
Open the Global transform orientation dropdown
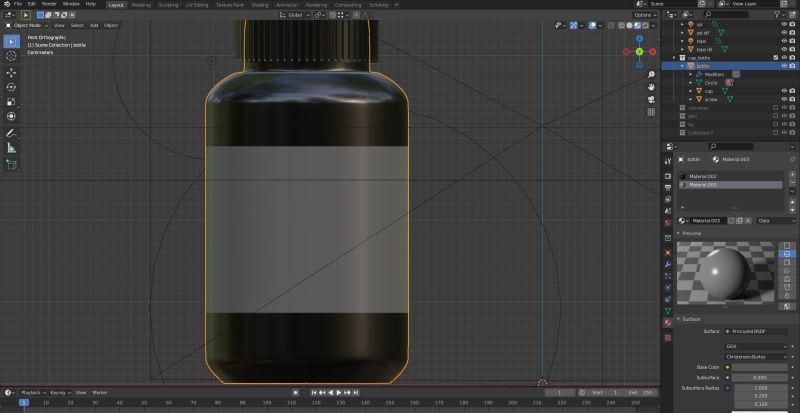(x=295, y=15)
